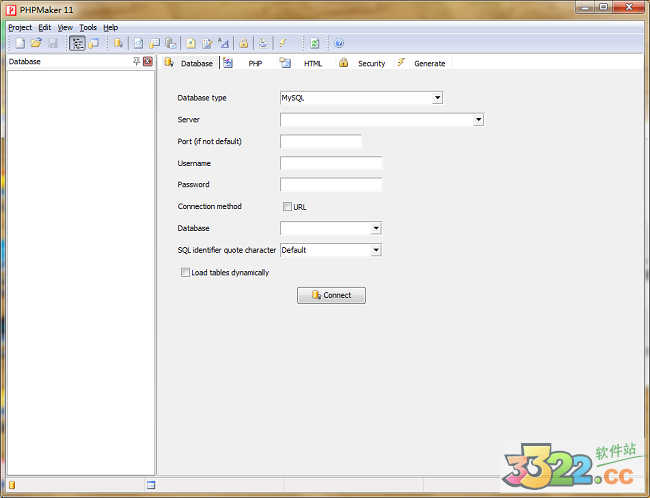Expand the SQL identifier quote character dropdown
This screenshot has height=498, width=650.
(x=376, y=250)
